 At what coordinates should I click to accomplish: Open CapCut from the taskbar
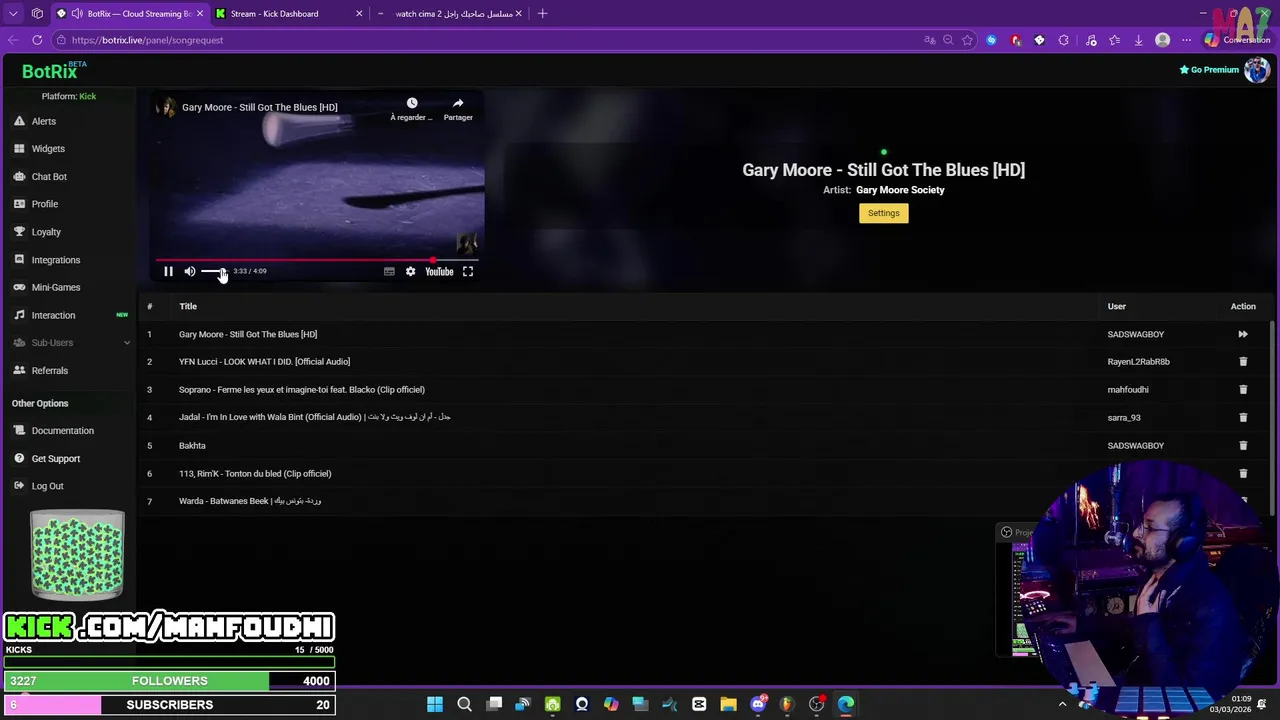(699, 704)
